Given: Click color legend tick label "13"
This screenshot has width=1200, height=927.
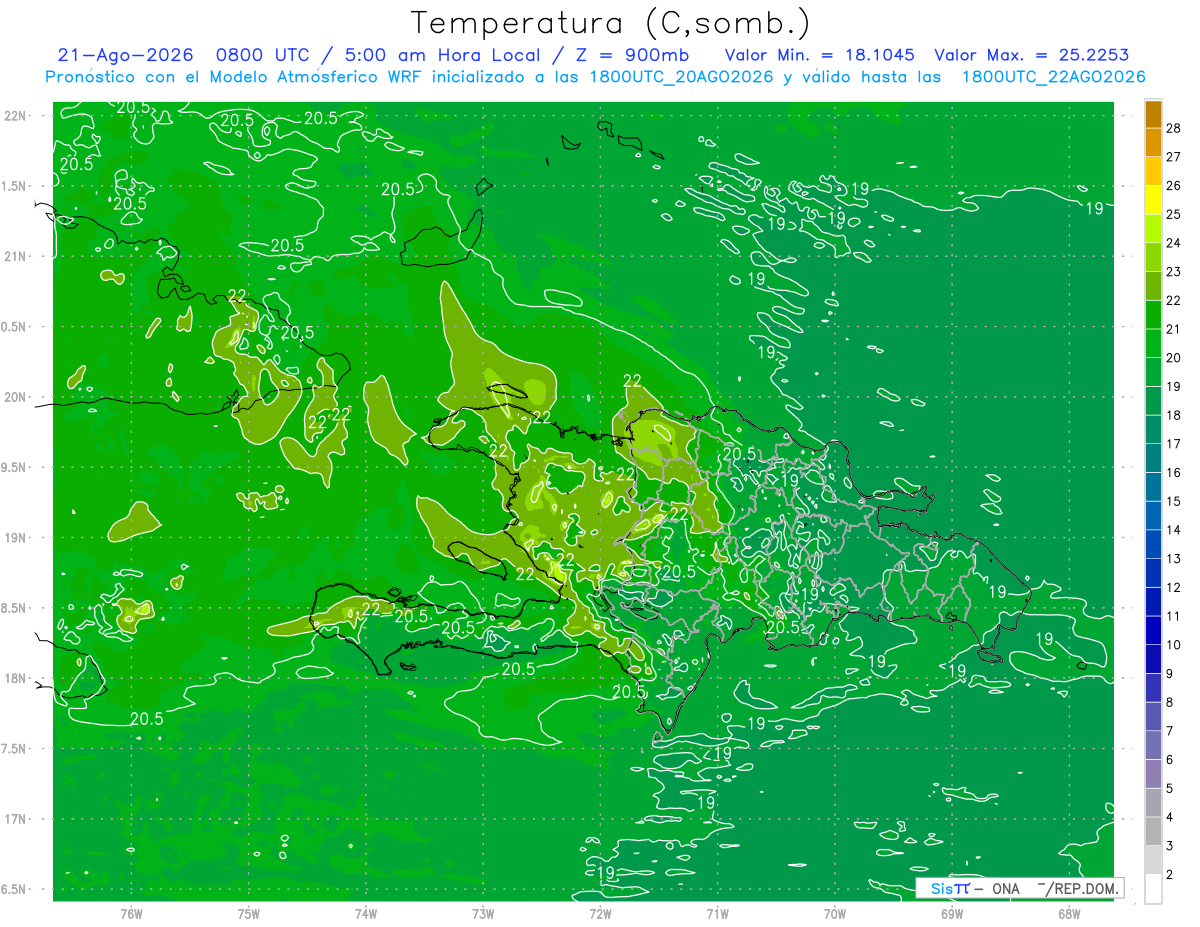Looking at the screenshot, I should point(1174,558).
